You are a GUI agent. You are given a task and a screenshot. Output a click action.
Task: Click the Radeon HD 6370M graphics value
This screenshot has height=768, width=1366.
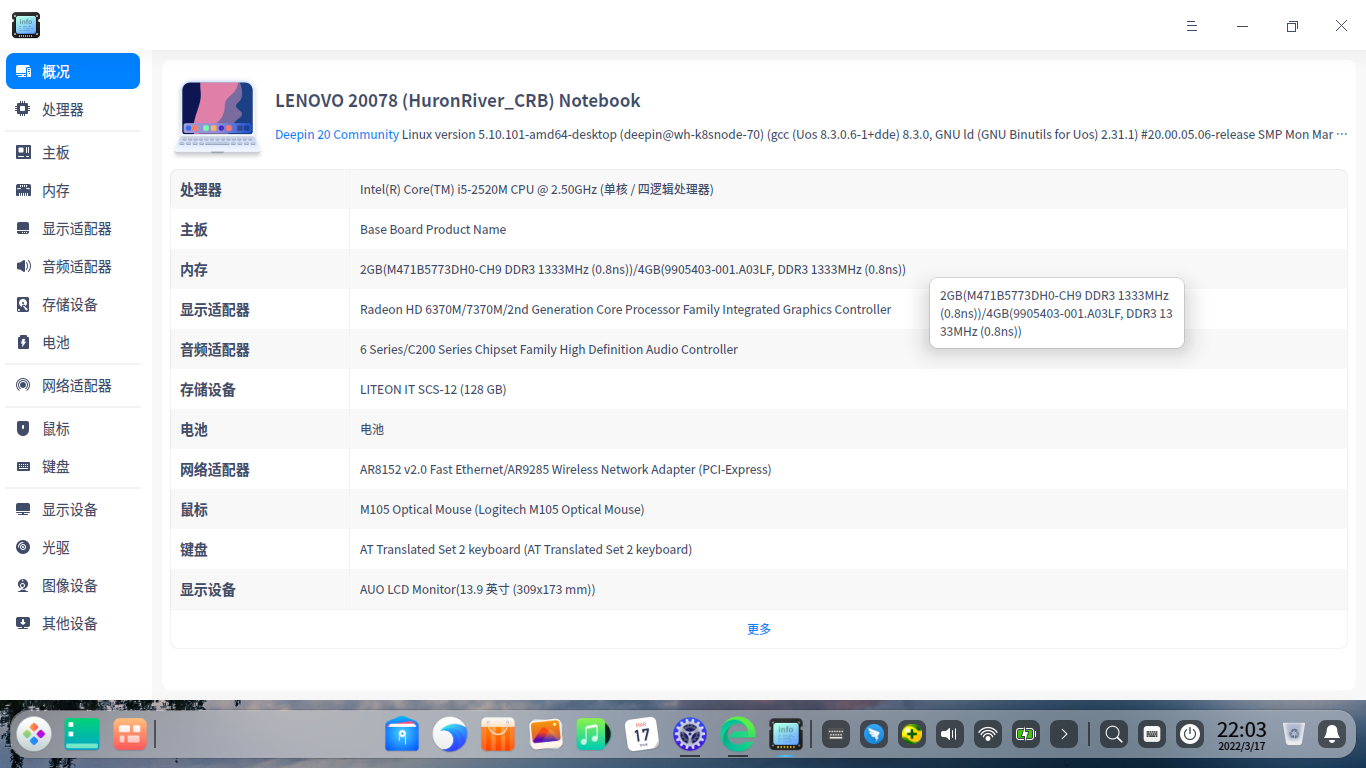click(x=625, y=309)
